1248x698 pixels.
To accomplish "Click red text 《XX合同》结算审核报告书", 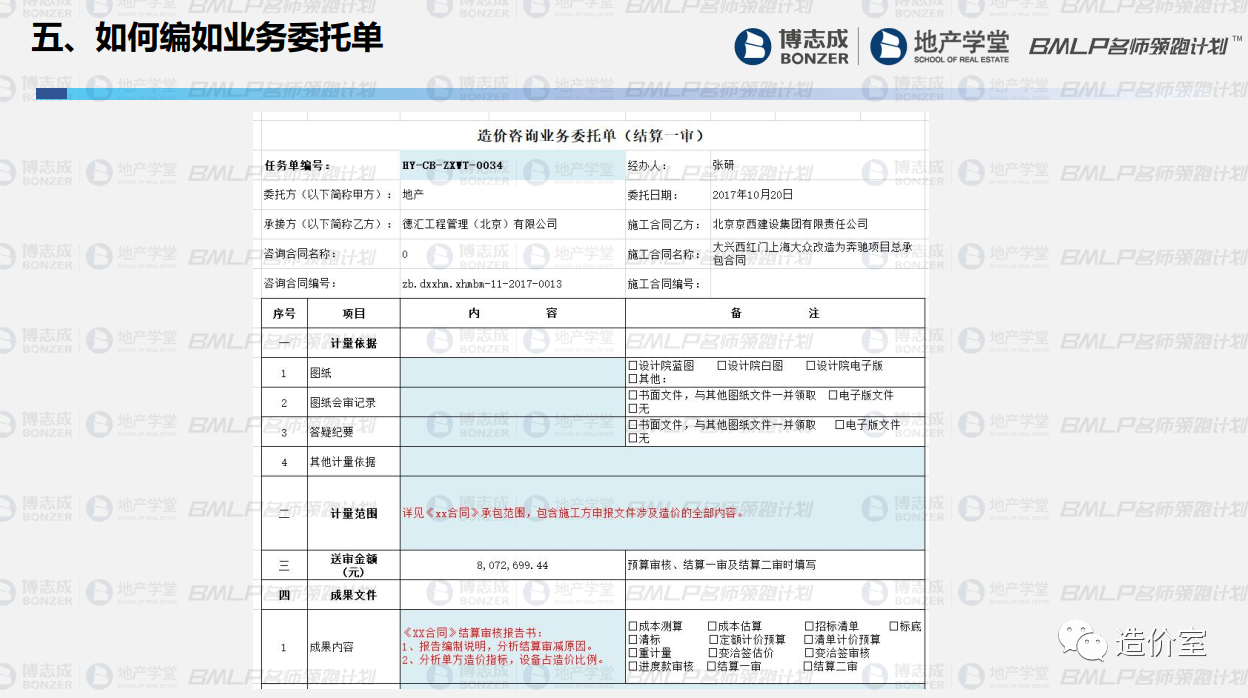I will coord(473,634).
